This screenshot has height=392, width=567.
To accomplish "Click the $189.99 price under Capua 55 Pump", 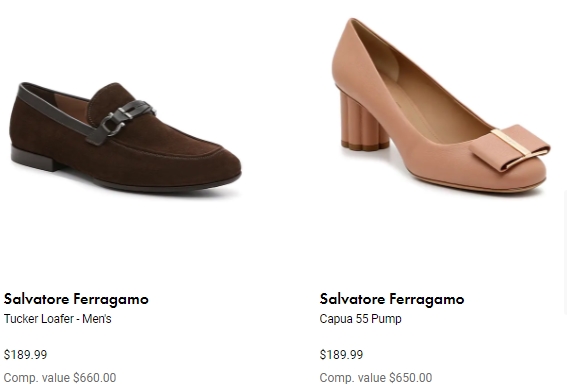I will [341, 354].
